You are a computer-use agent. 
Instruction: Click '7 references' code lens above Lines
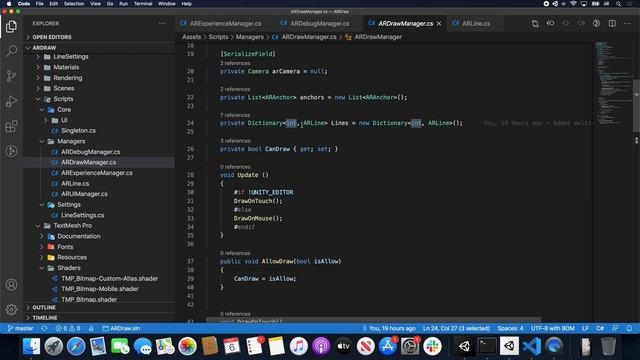coord(235,115)
